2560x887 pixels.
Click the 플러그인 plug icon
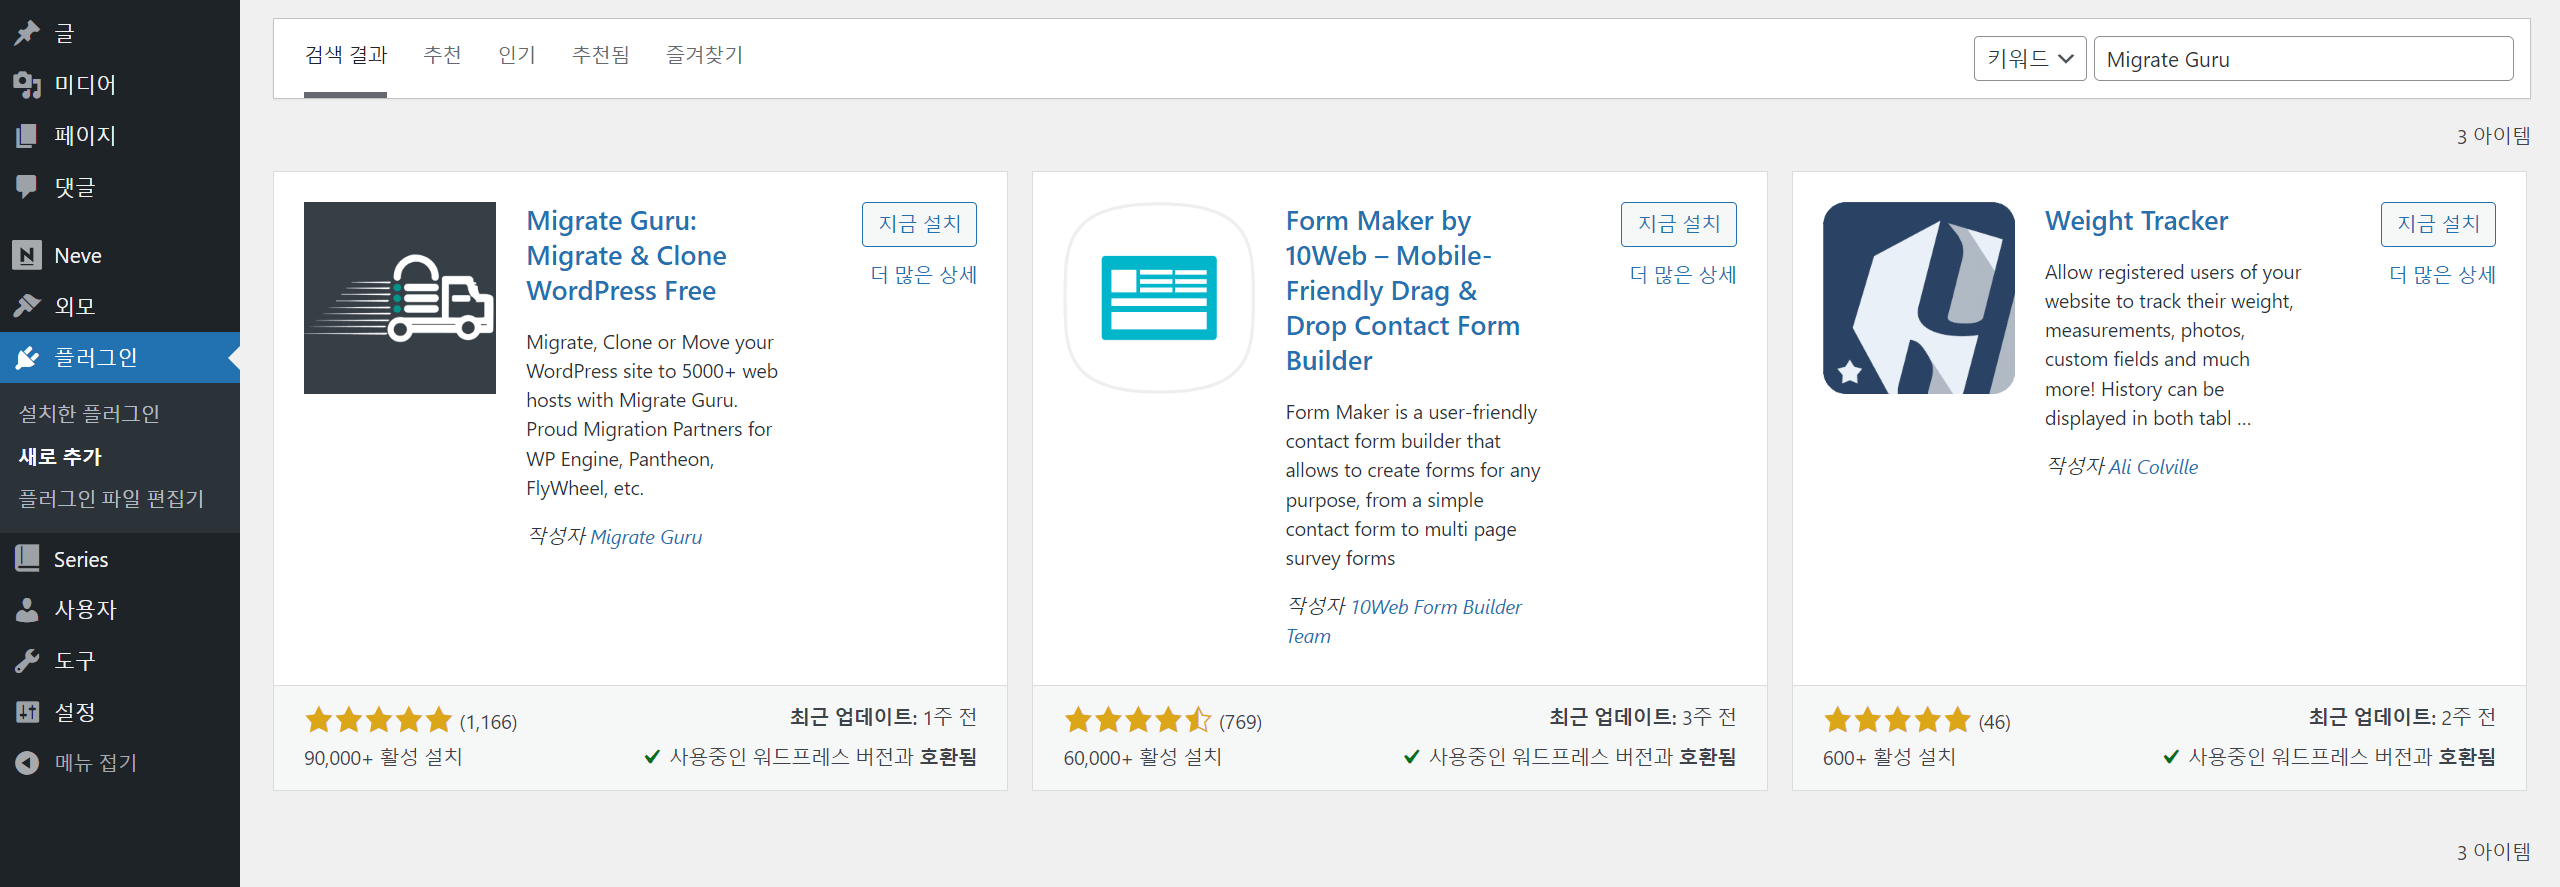(x=27, y=357)
